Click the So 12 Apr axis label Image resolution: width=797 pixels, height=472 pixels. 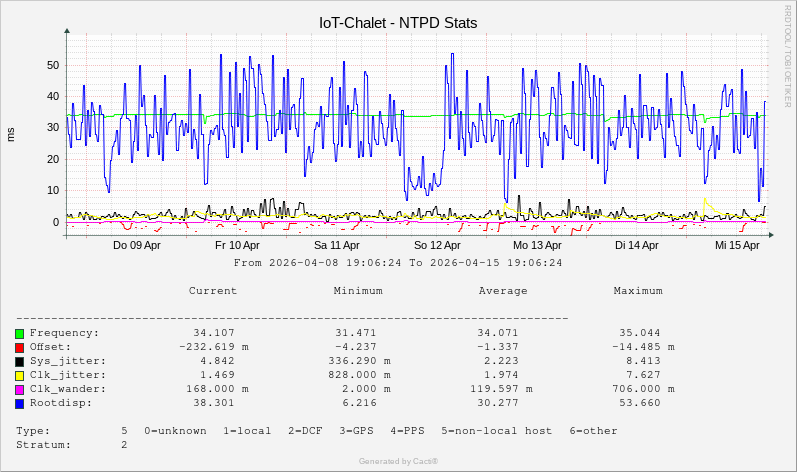pos(437,245)
